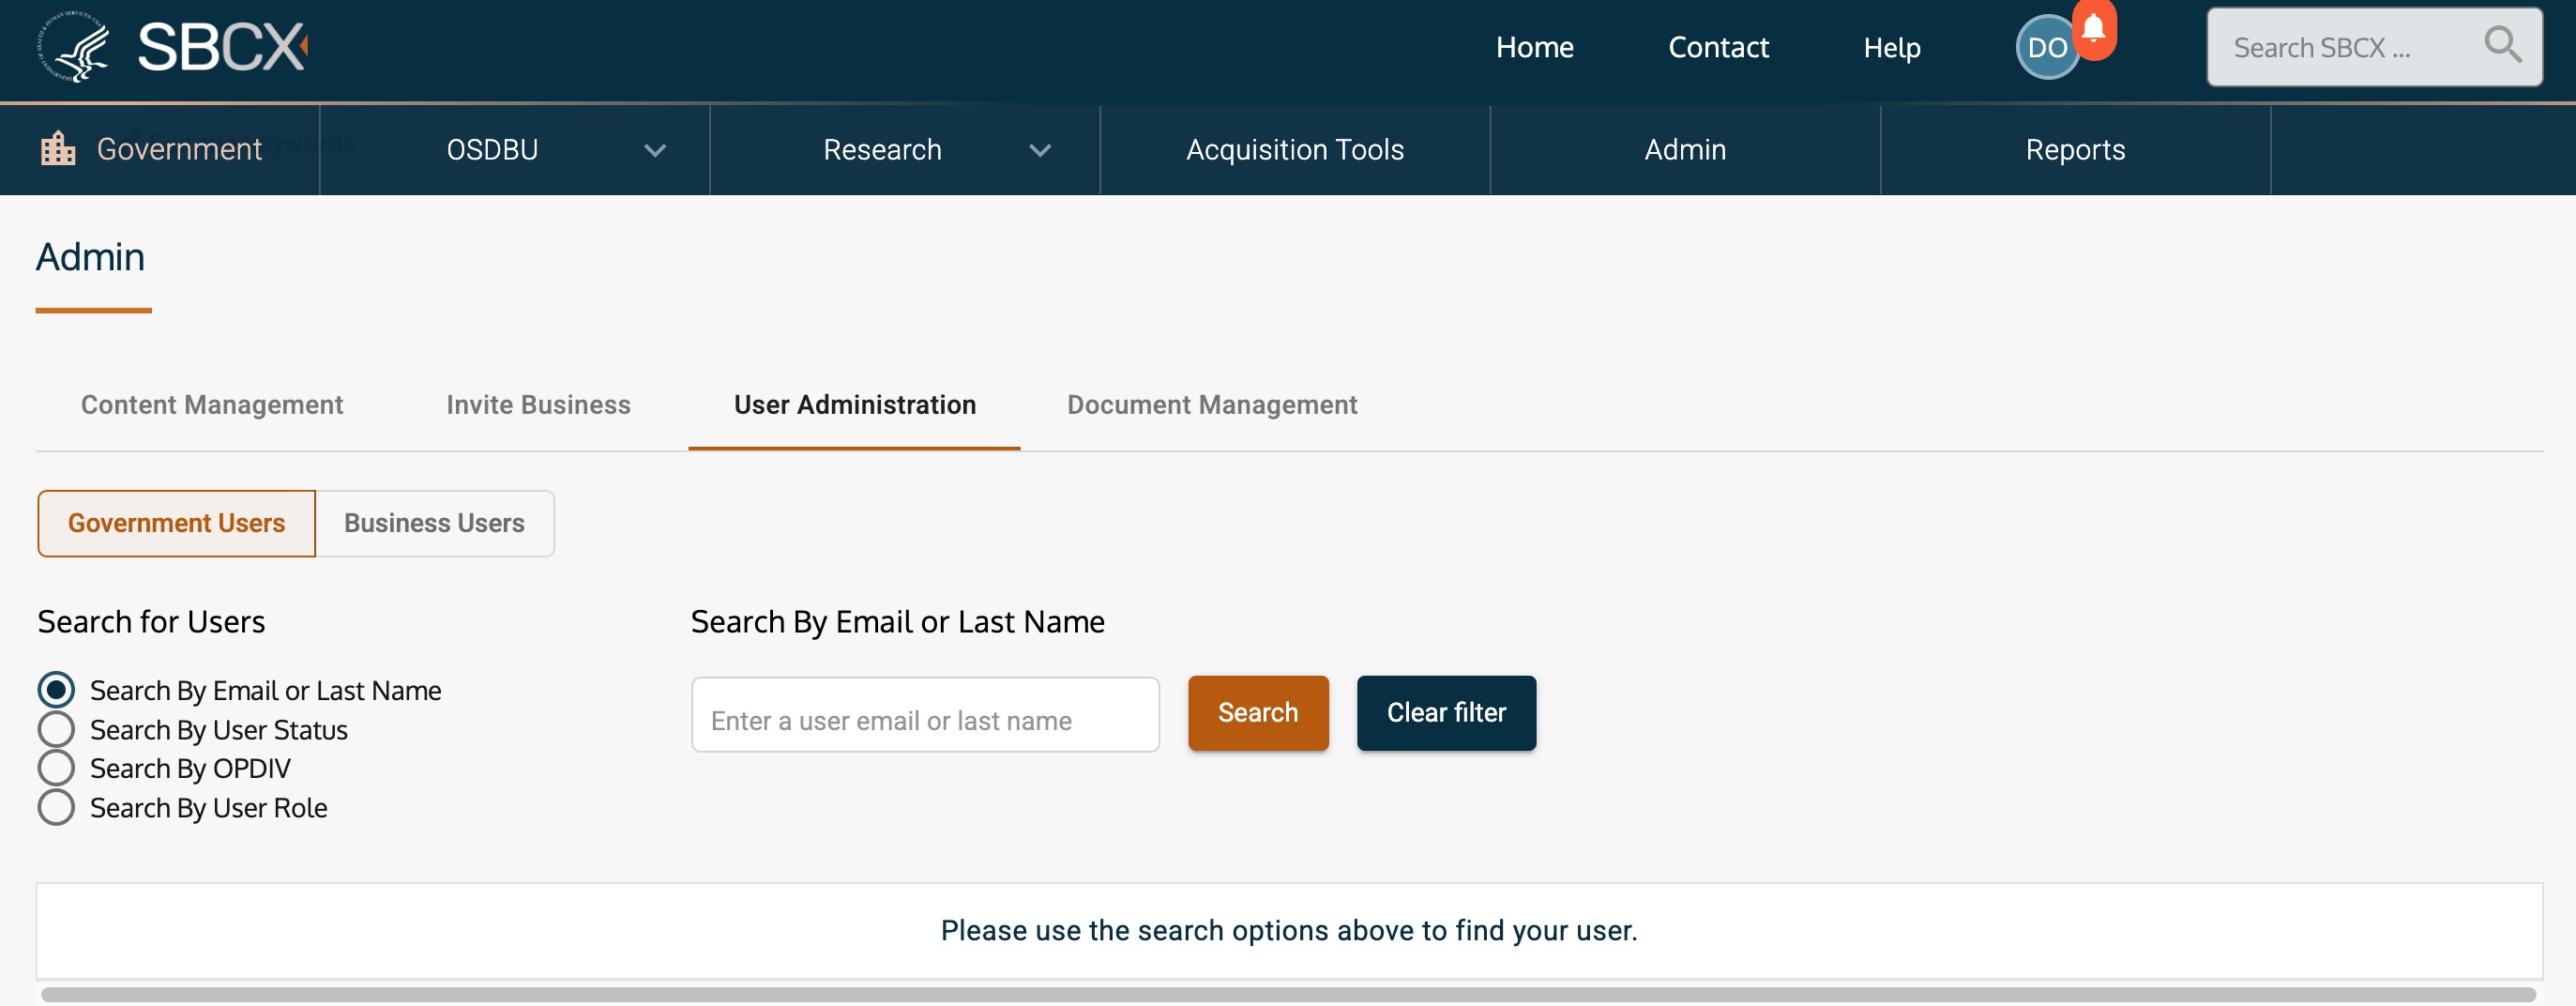Select Search By Email or Last Name radio
Viewport: 2576px width, 1006px height.
pos(56,690)
